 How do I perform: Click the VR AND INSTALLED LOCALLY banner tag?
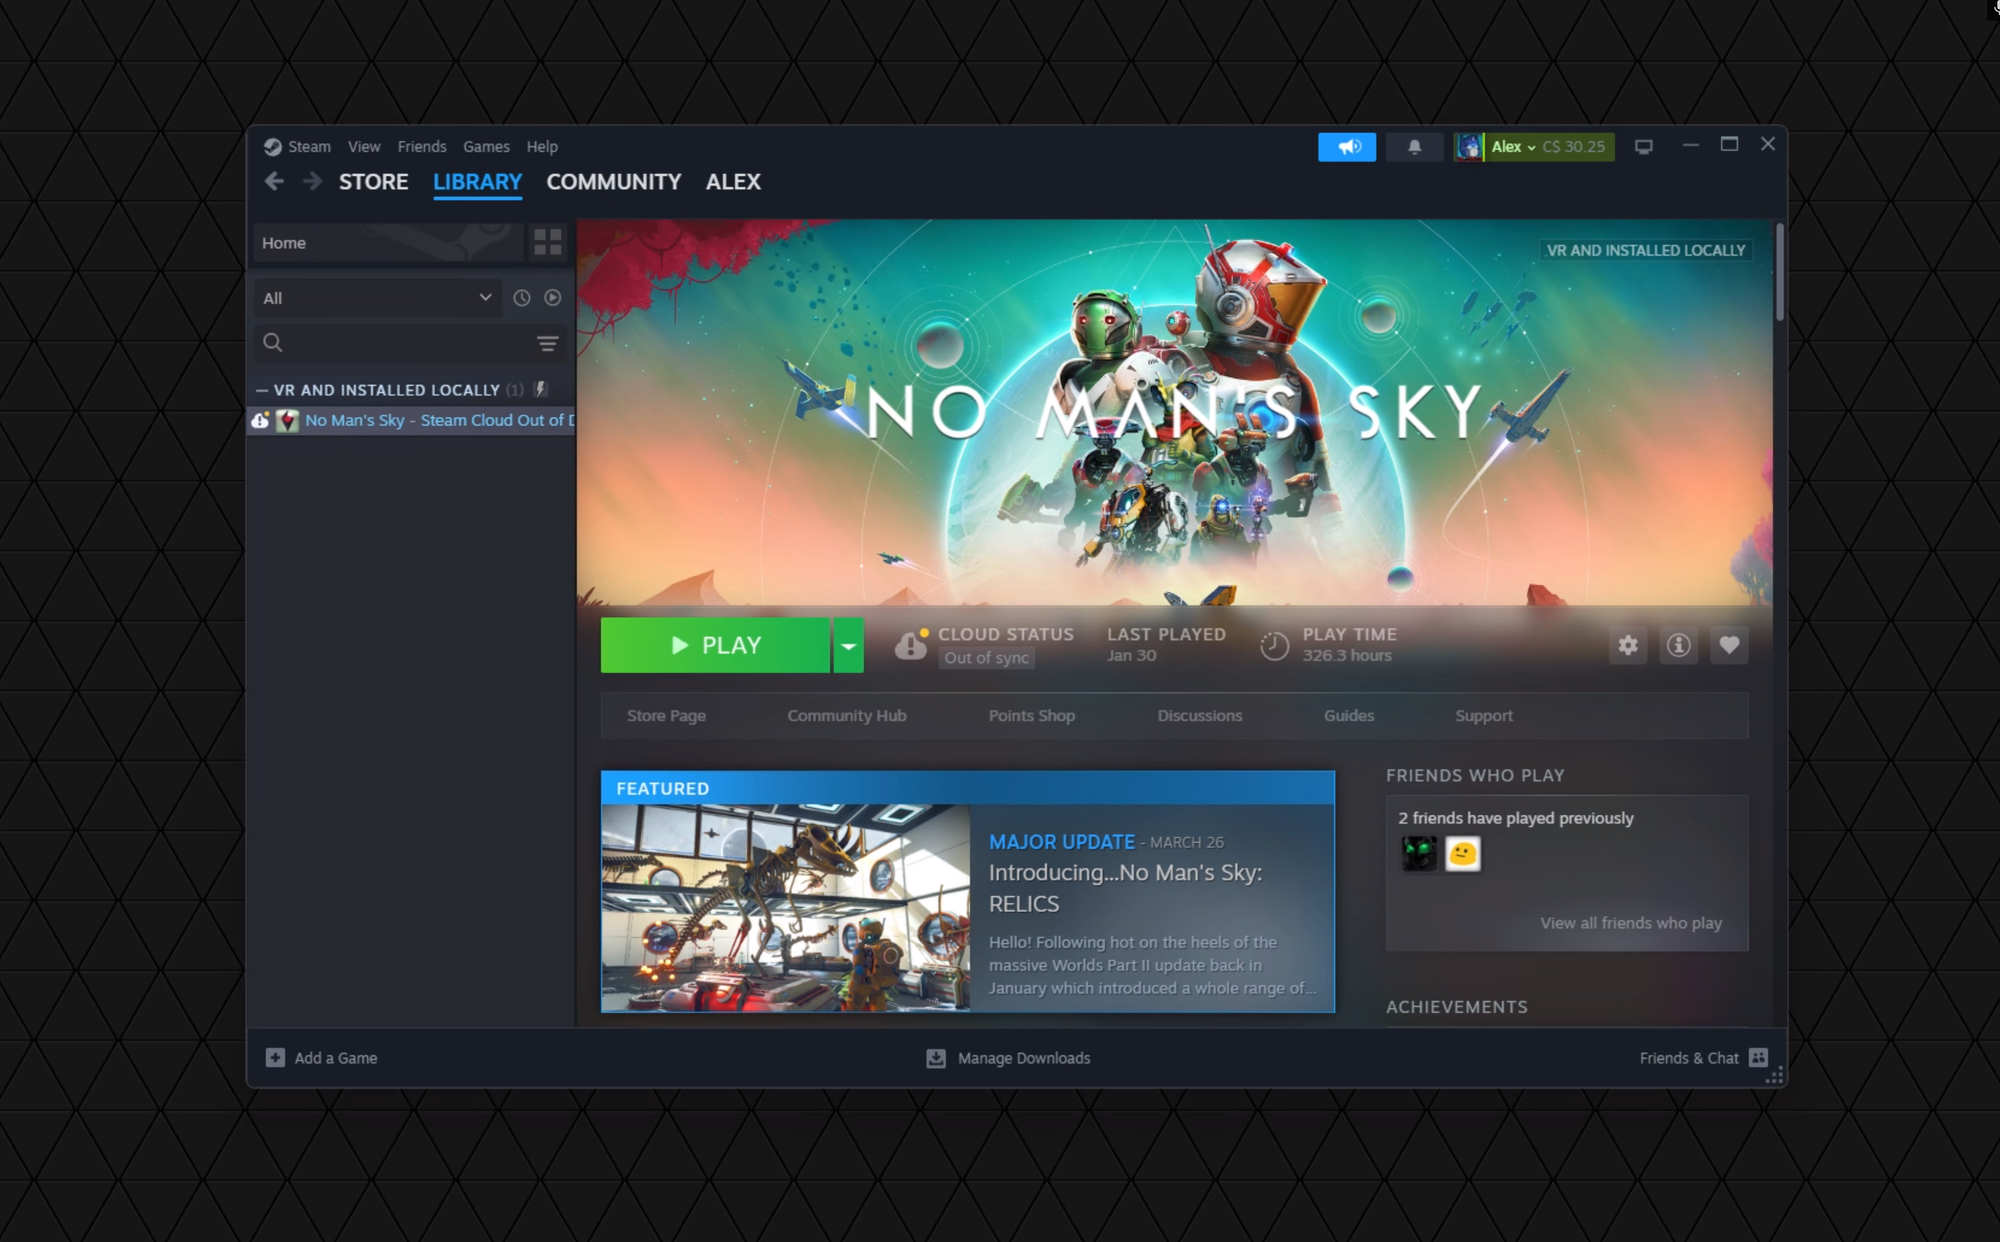(1645, 250)
